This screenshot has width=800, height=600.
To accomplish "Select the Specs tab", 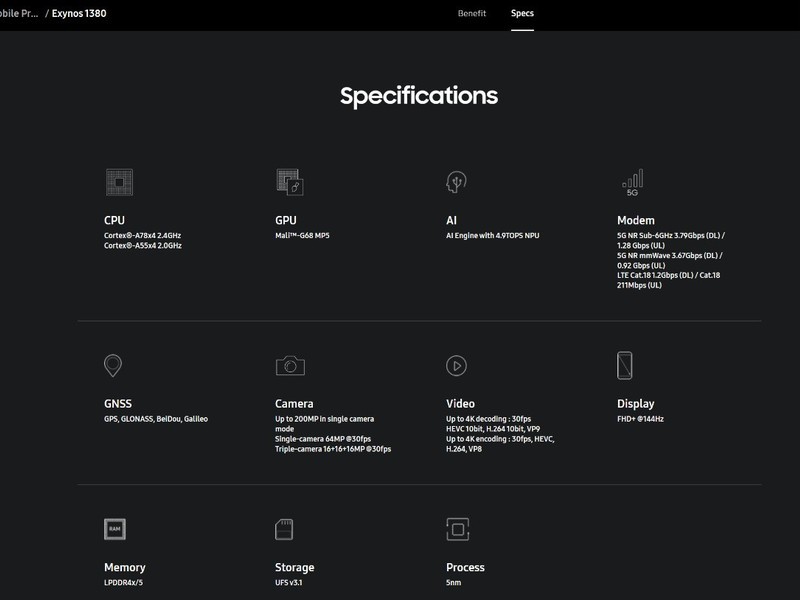I will [x=522, y=13].
